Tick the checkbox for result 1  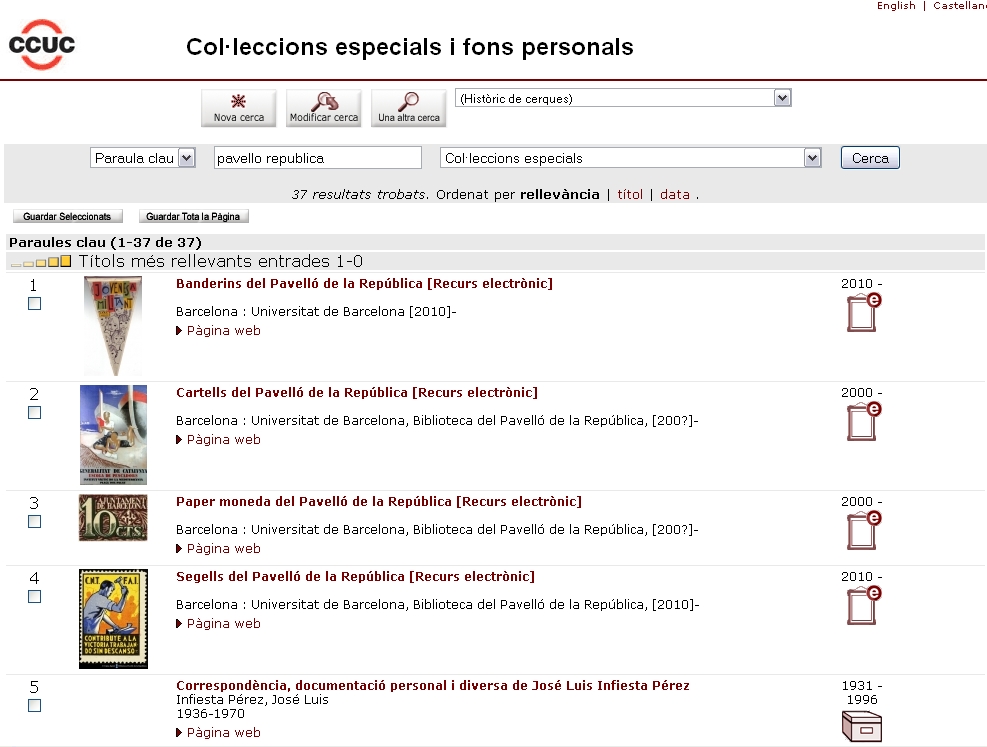tap(34, 304)
